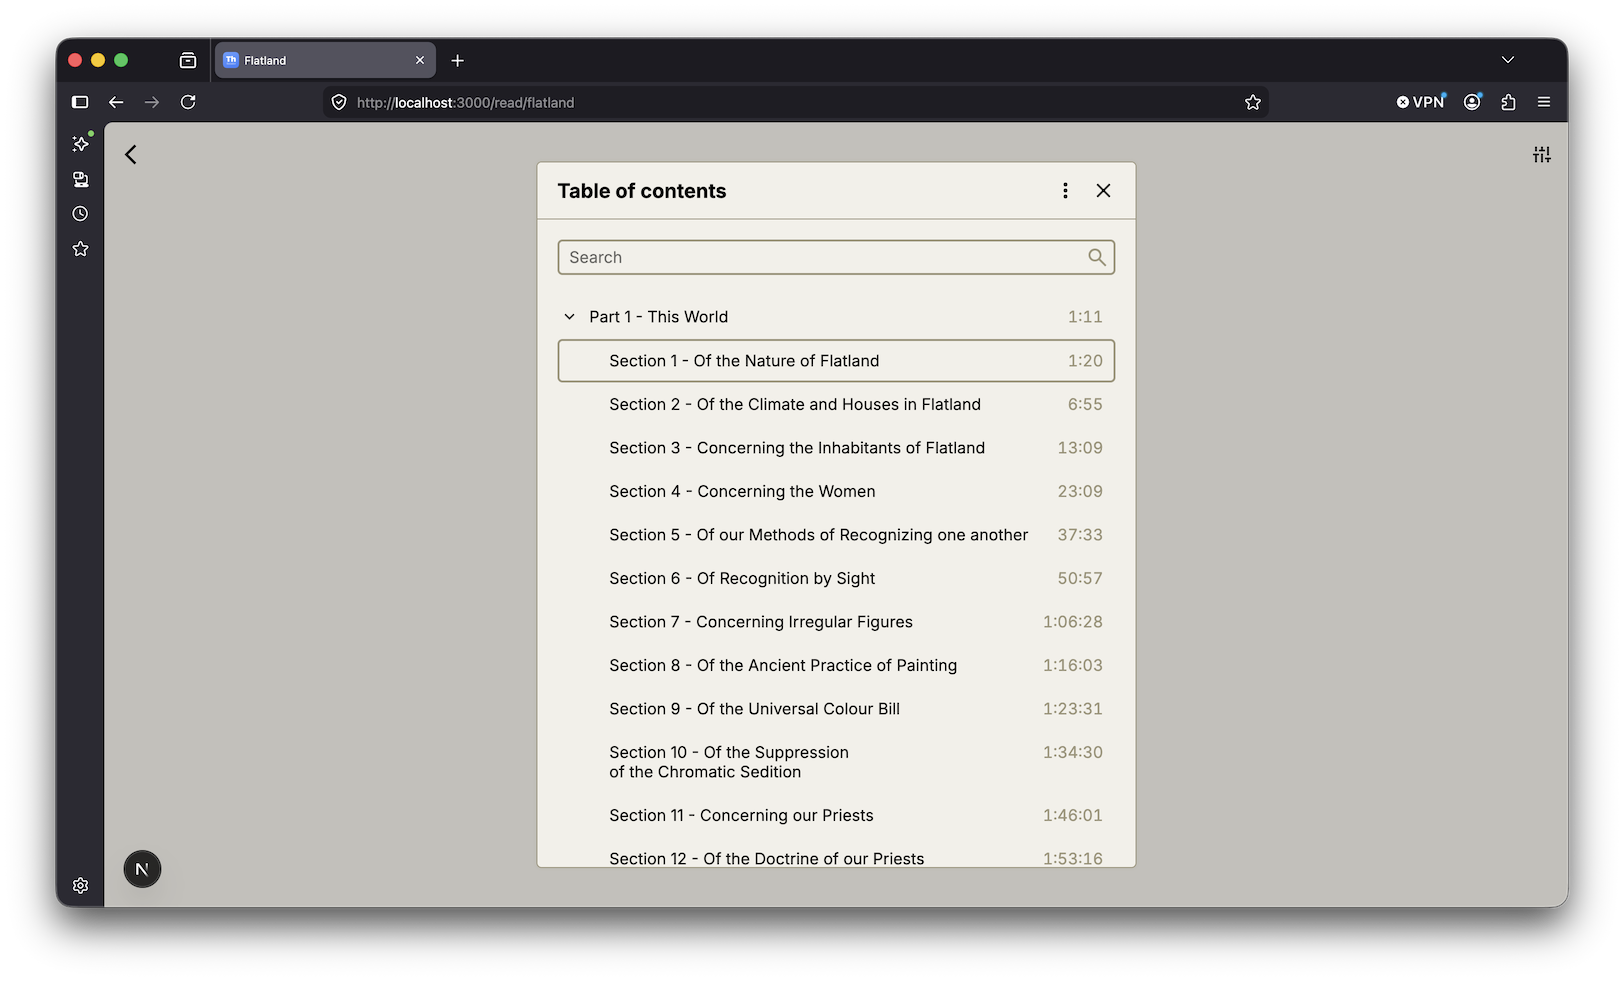Open the browser hamburger menu

(x=1544, y=102)
